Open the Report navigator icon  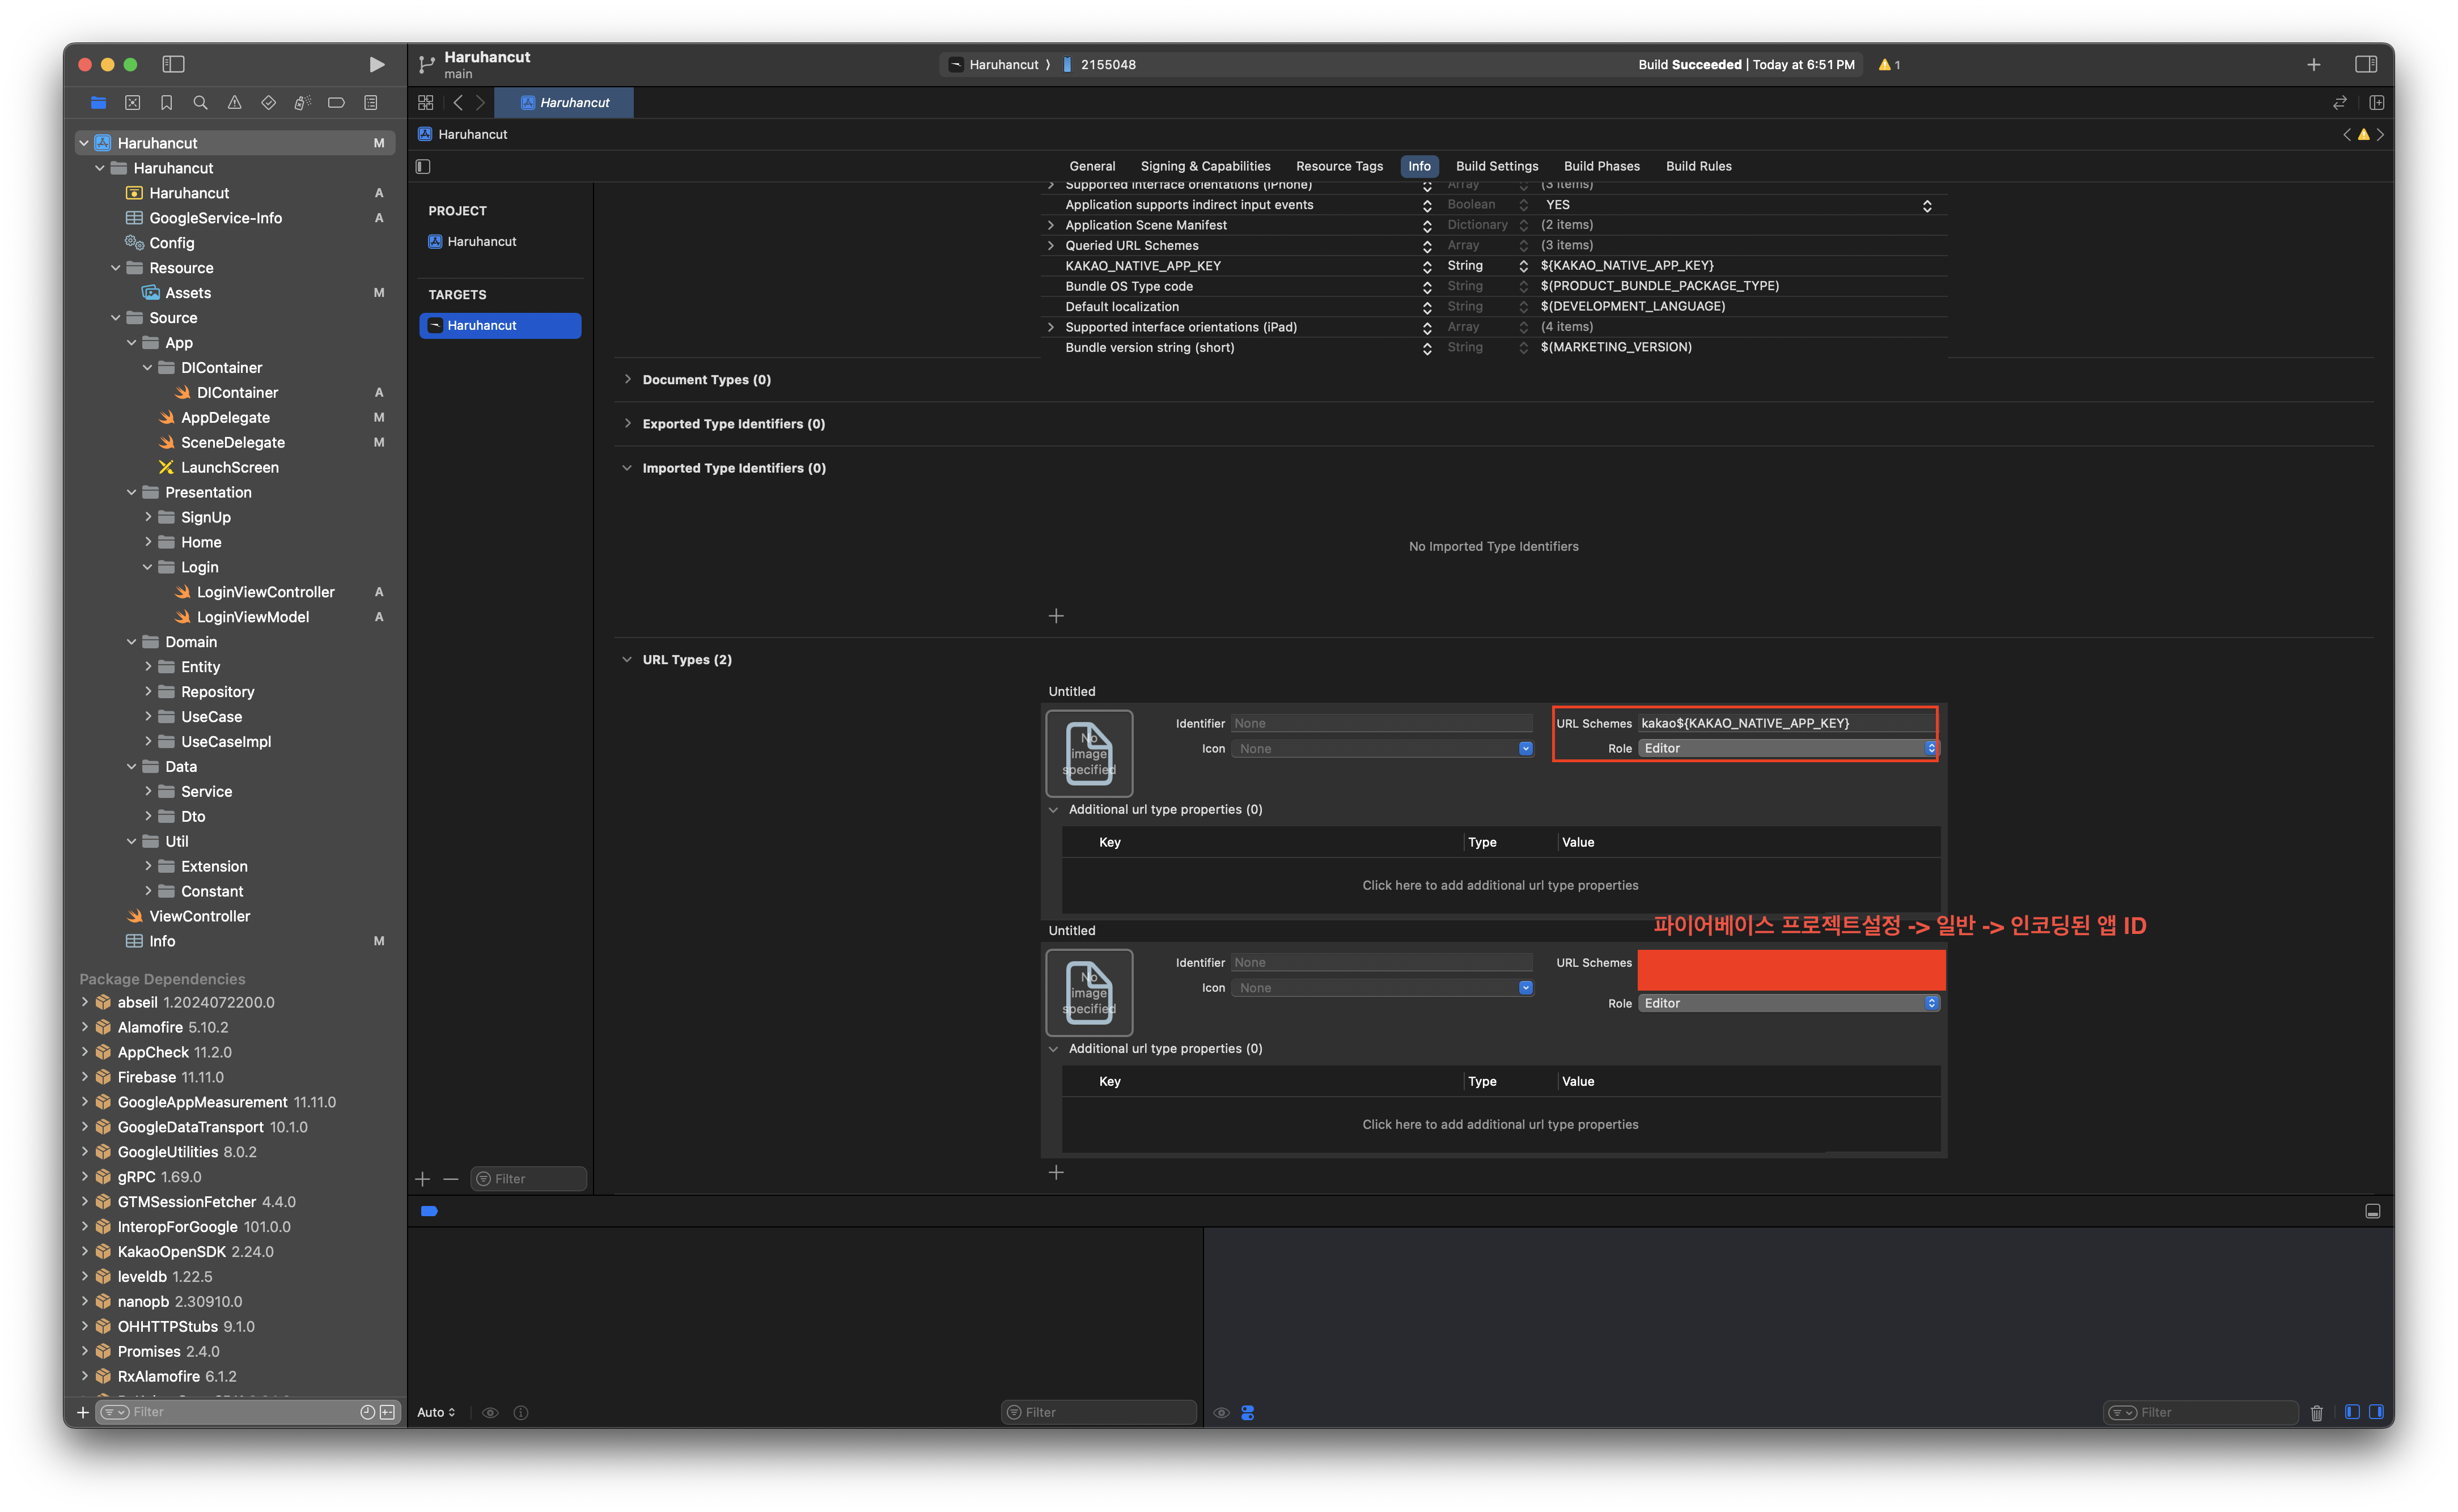[x=370, y=102]
